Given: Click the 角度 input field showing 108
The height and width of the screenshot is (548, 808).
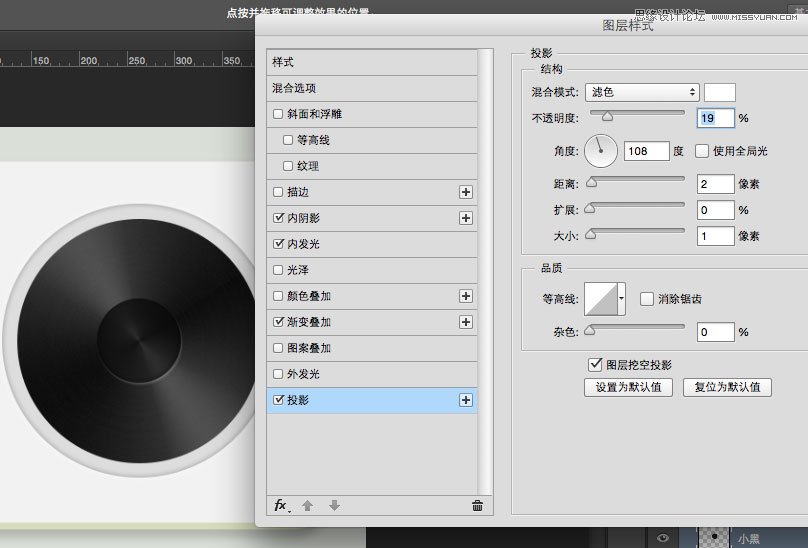Looking at the screenshot, I should point(646,151).
